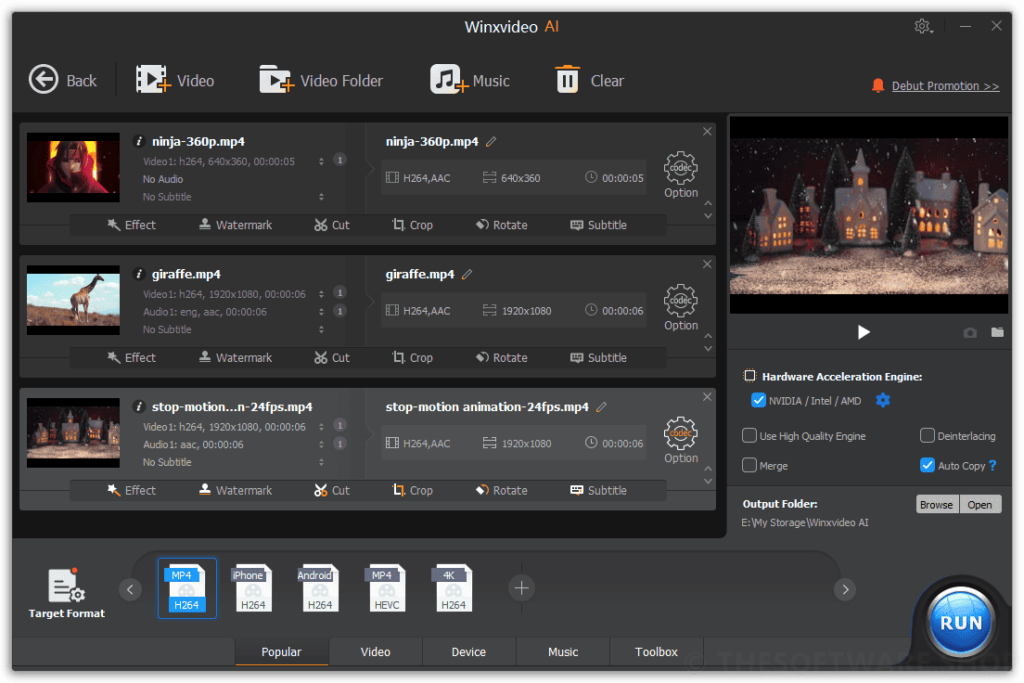Viewport: 1024px width, 683px height.
Task: Play the preview video
Action: pyautogui.click(x=863, y=332)
